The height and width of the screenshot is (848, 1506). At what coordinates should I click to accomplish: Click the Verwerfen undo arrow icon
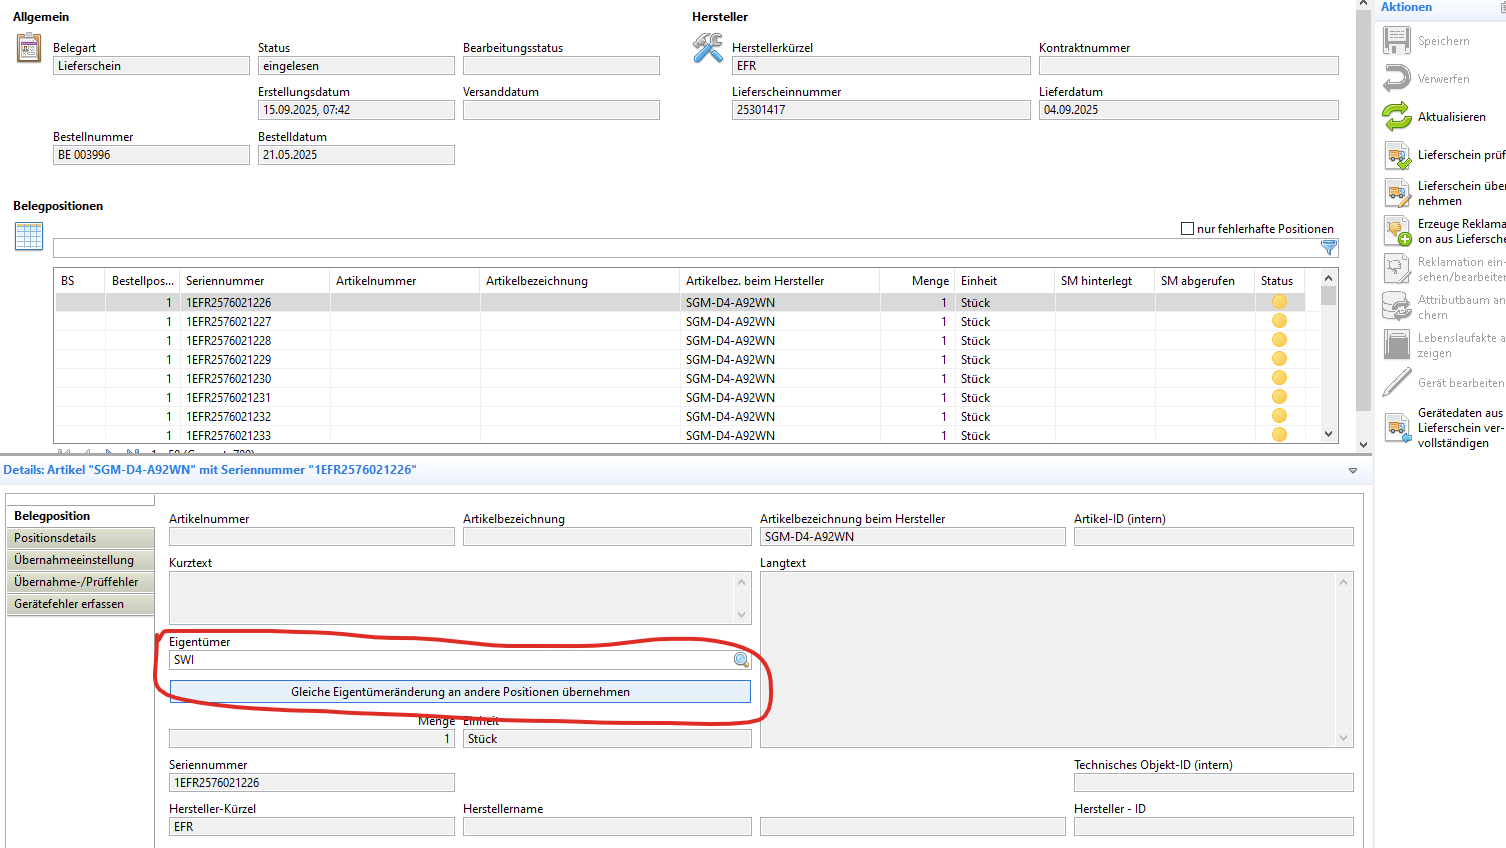(x=1397, y=79)
